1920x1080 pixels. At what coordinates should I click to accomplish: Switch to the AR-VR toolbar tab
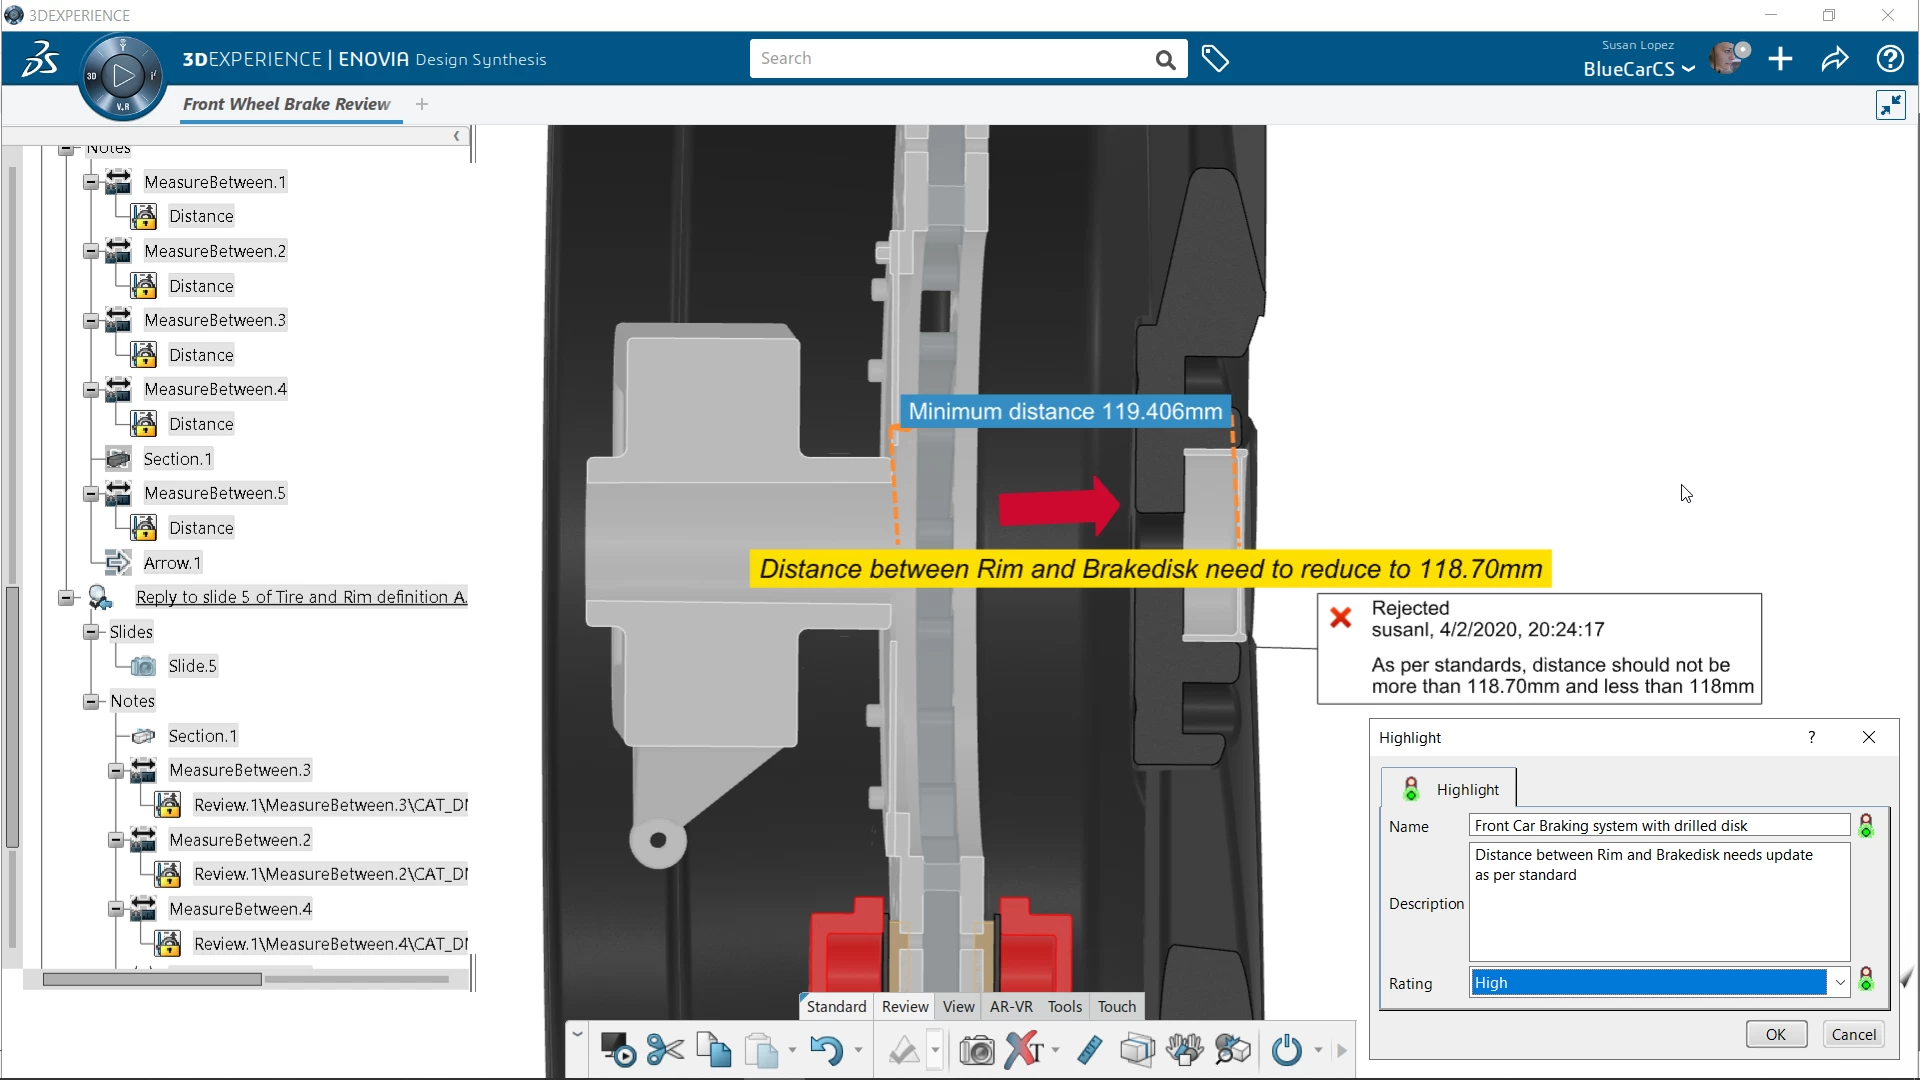coord(1011,1007)
